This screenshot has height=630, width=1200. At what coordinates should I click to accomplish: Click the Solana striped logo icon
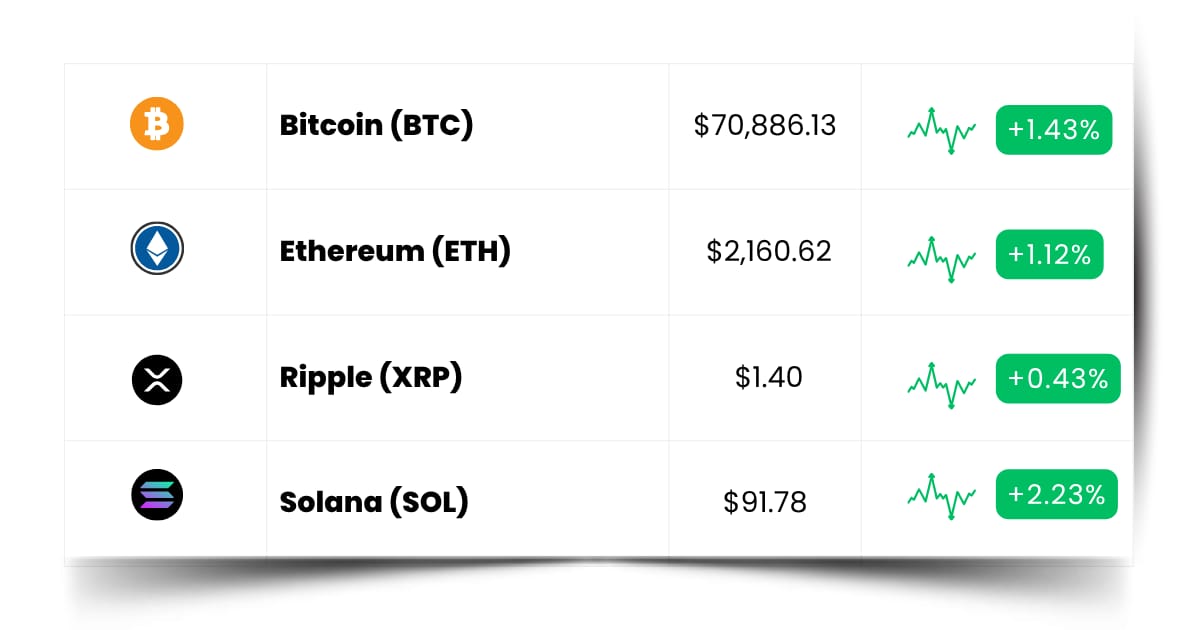(x=157, y=495)
